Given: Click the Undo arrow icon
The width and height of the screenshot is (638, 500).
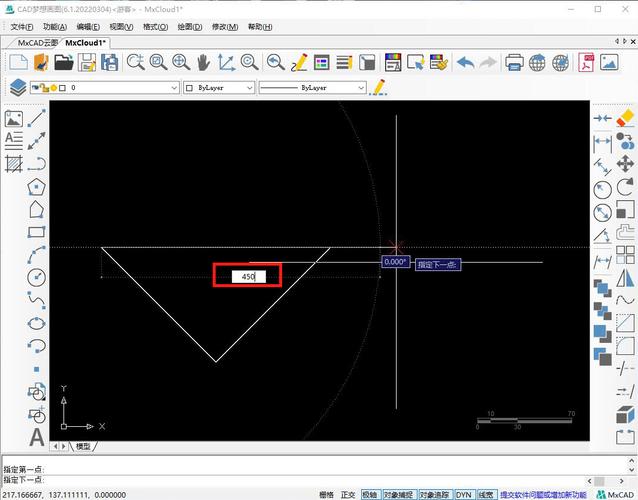Looking at the screenshot, I should coord(466,62).
